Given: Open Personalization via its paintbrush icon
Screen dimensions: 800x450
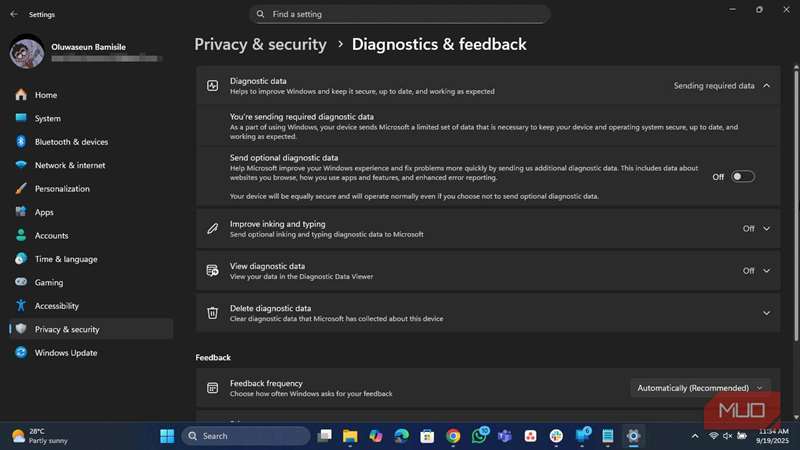Looking at the screenshot, I should pyautogui.click(x=20, y=189).
